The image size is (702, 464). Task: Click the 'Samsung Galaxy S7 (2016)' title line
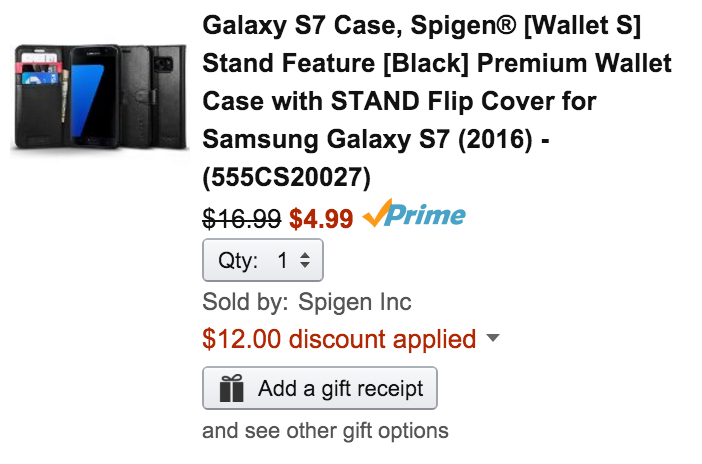(x=368, y=139)
